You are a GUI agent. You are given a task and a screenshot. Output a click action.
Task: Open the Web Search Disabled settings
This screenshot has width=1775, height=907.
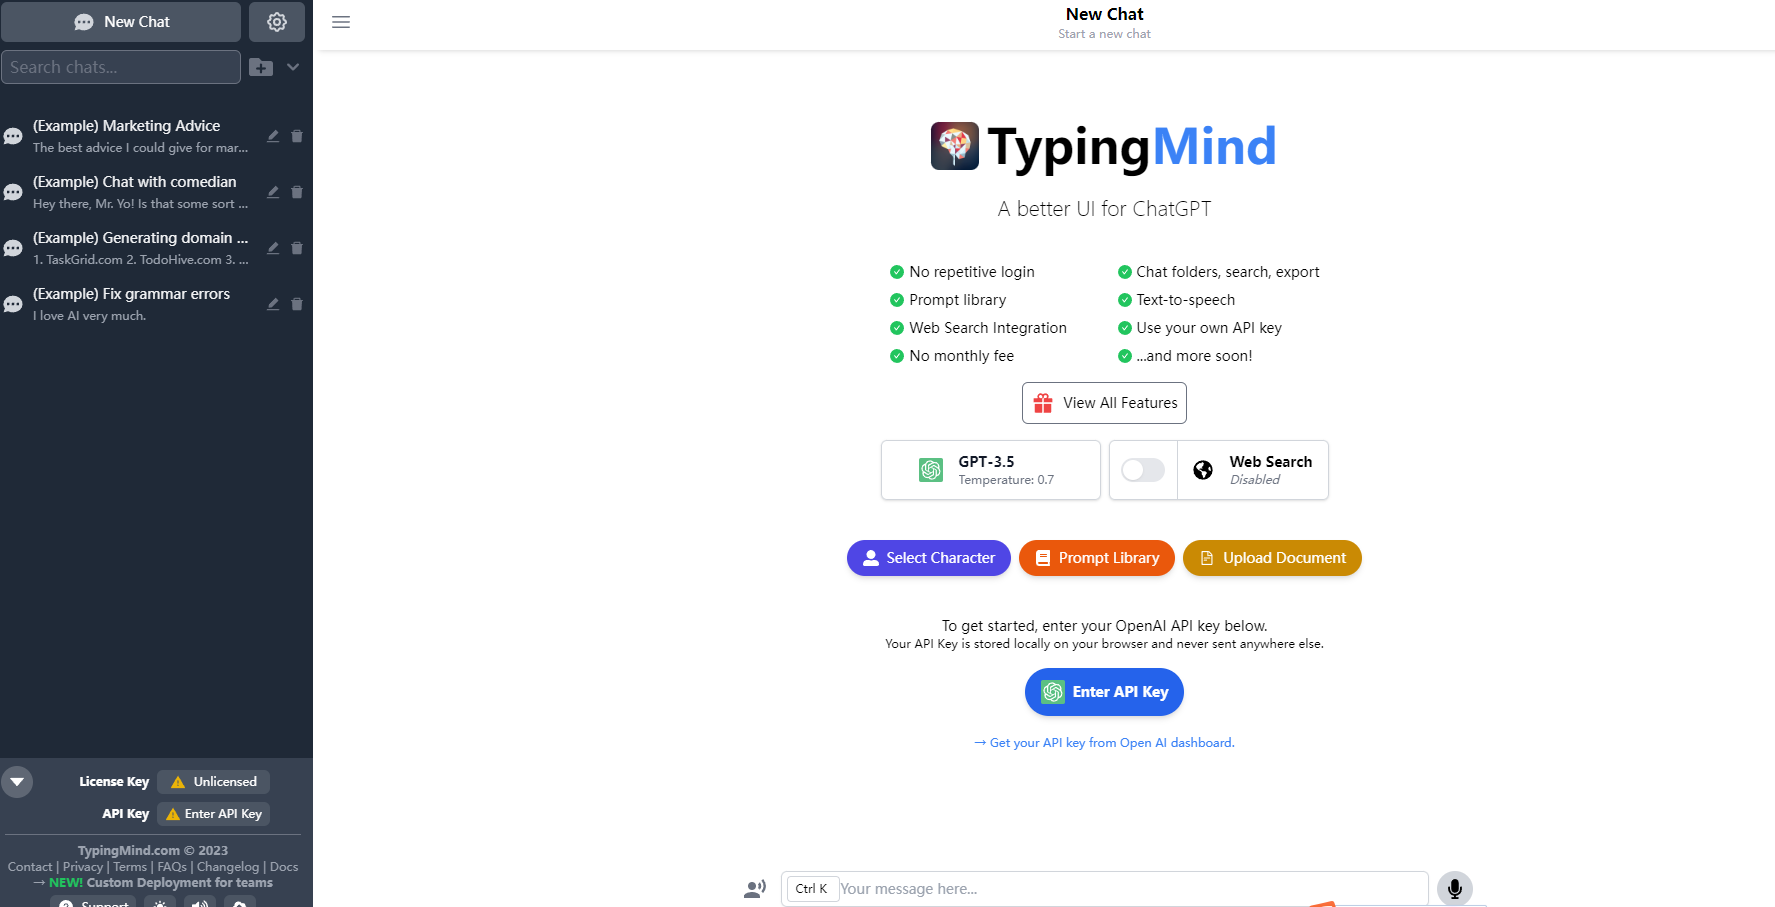coord(1253,470)
